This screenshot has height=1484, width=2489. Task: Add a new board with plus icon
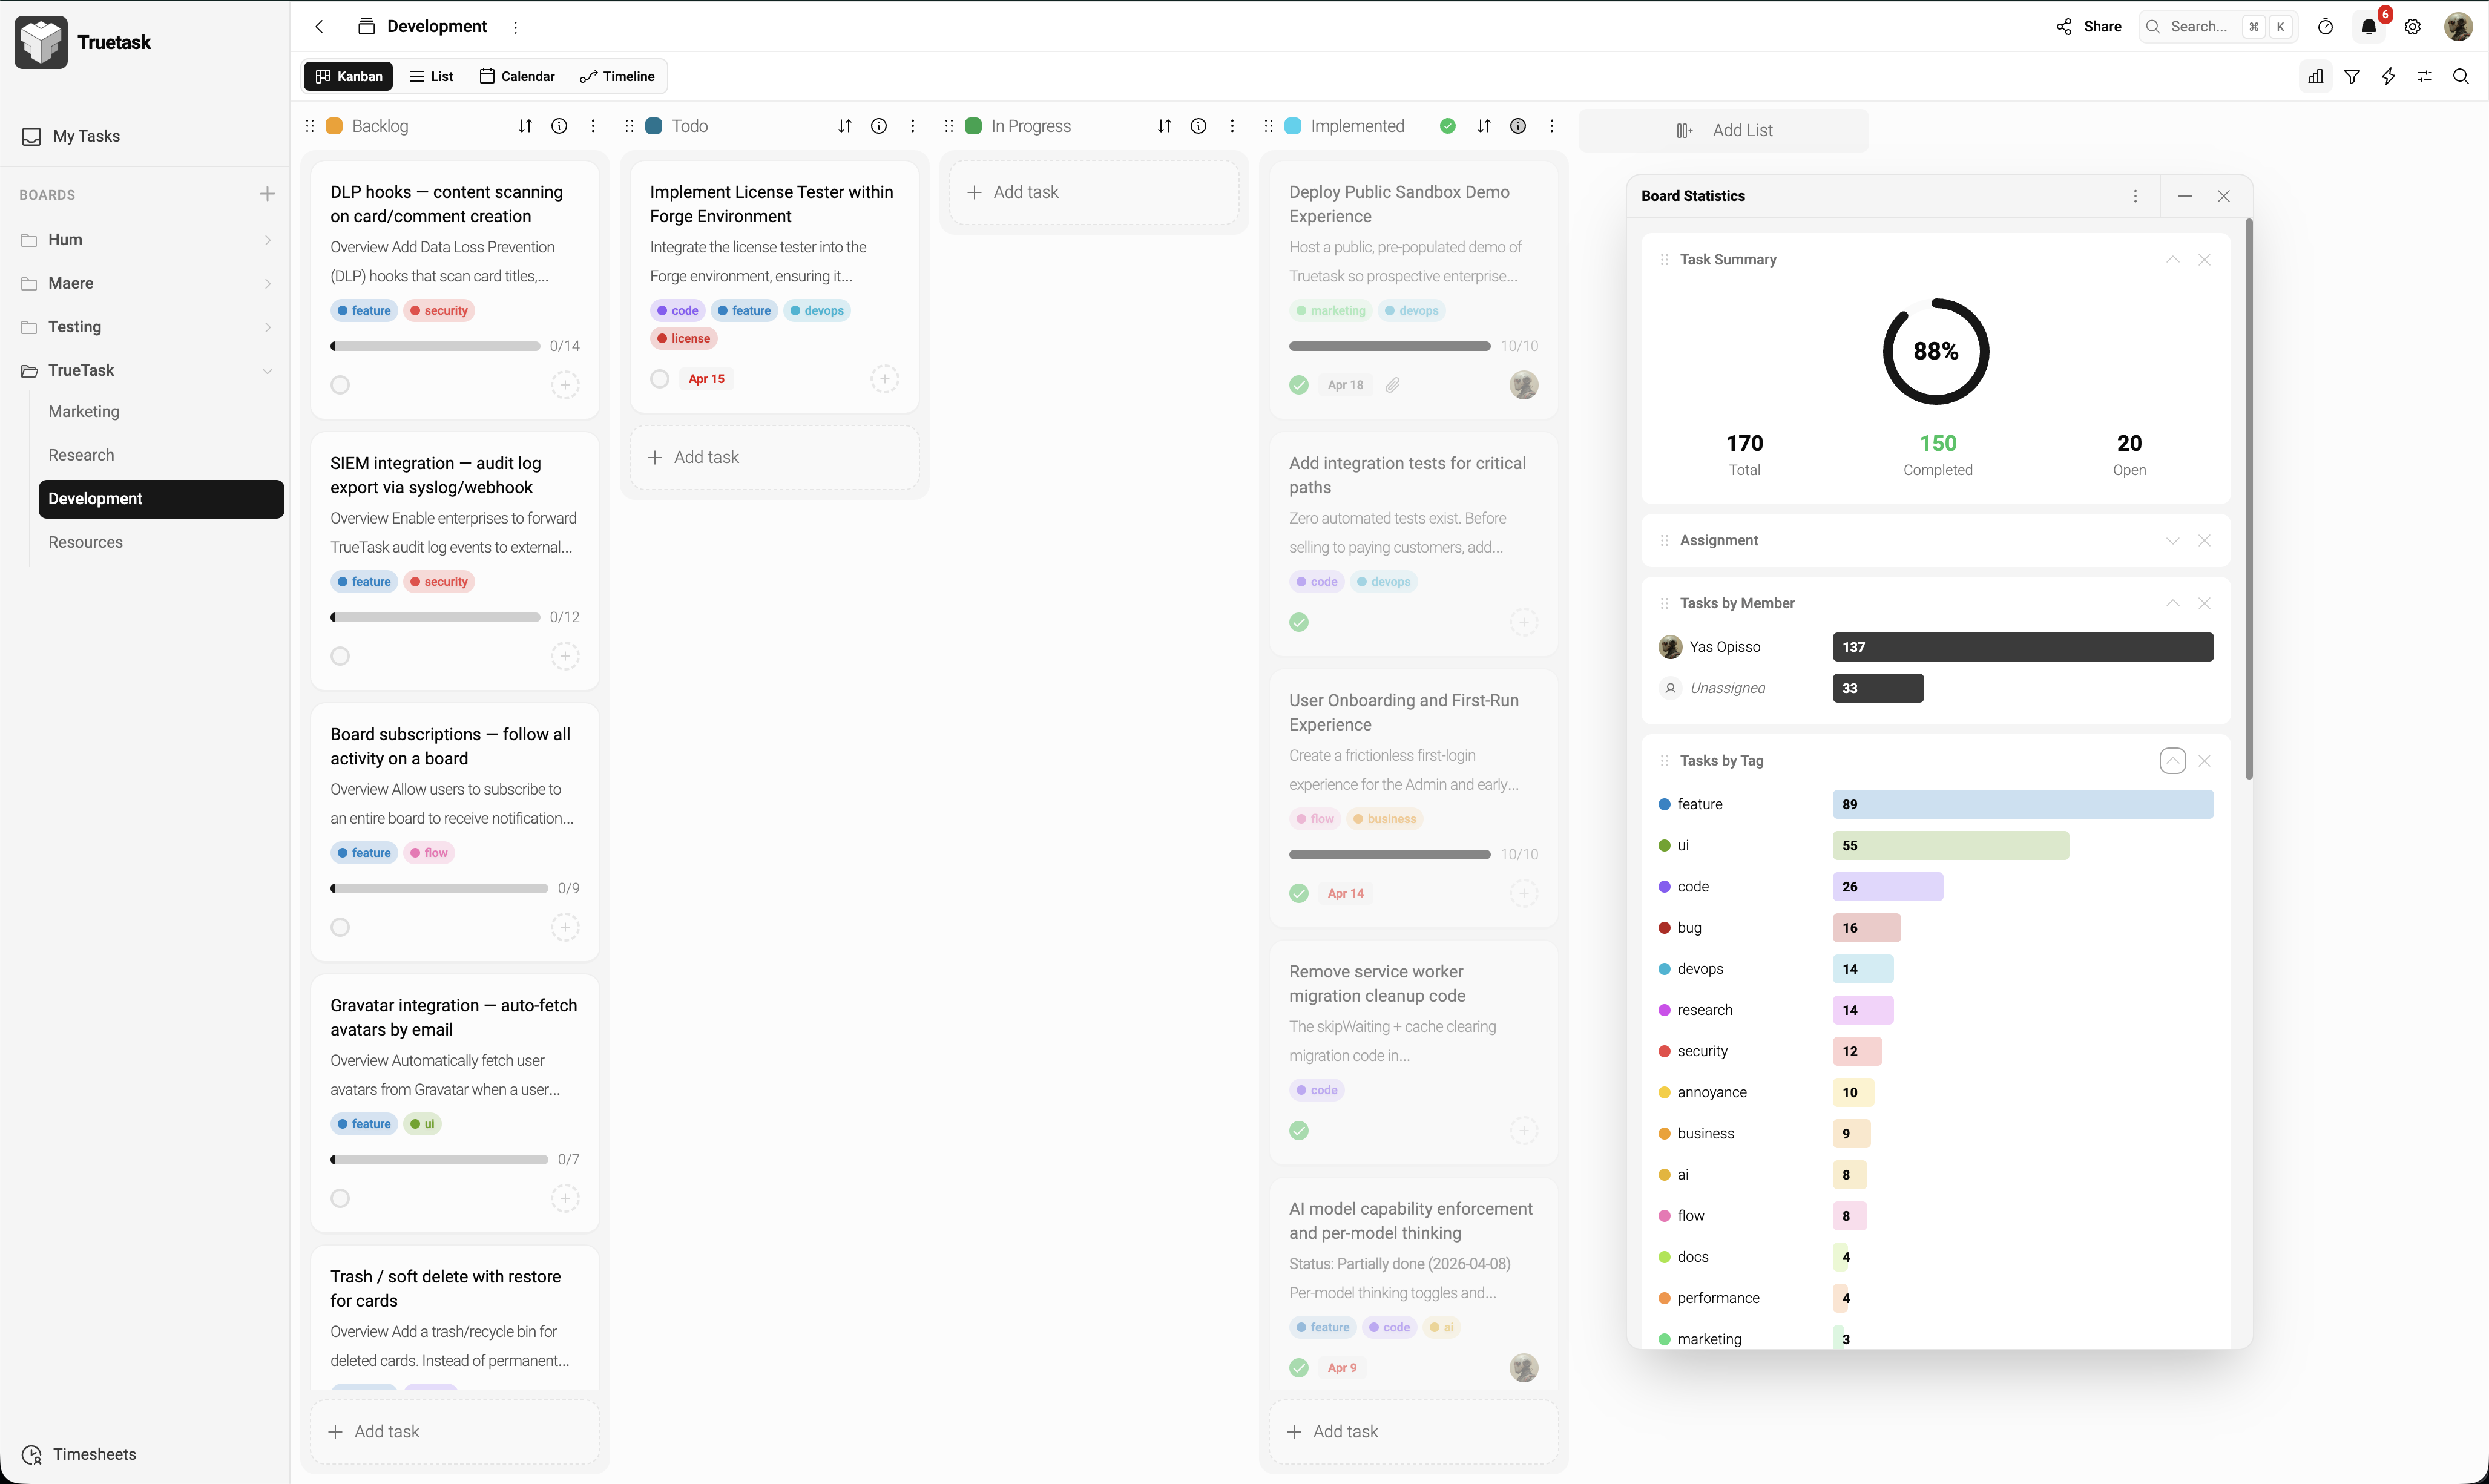[x=267, y=194]
